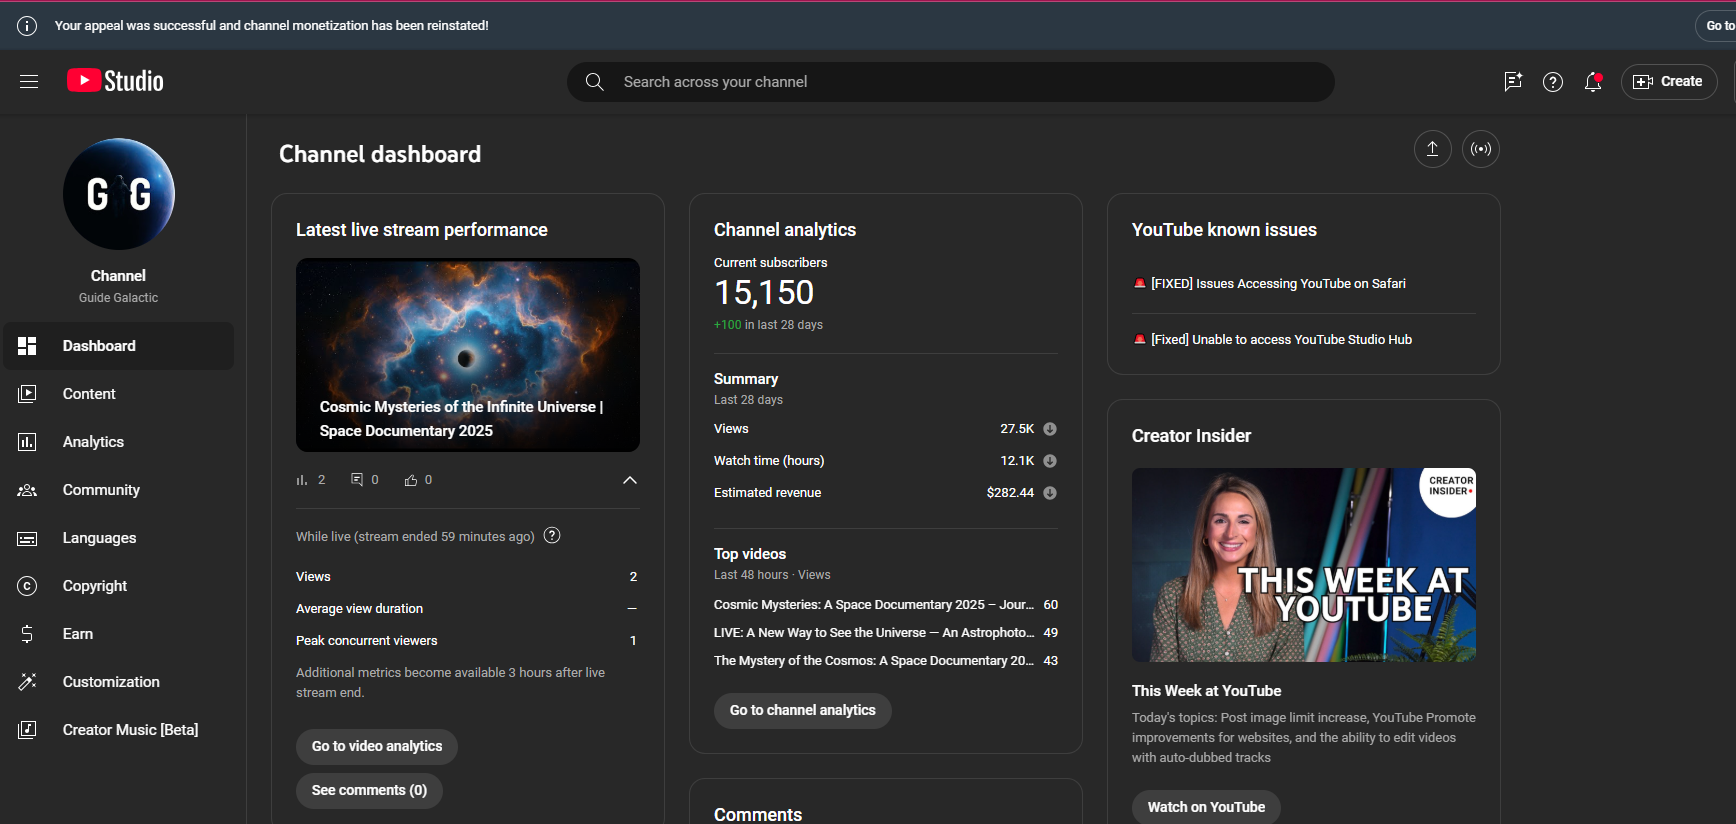Image resolution: width=1736 pixels, height=824 pixels.
Task: Open the notifications bell
Action: click(1593, 82)
